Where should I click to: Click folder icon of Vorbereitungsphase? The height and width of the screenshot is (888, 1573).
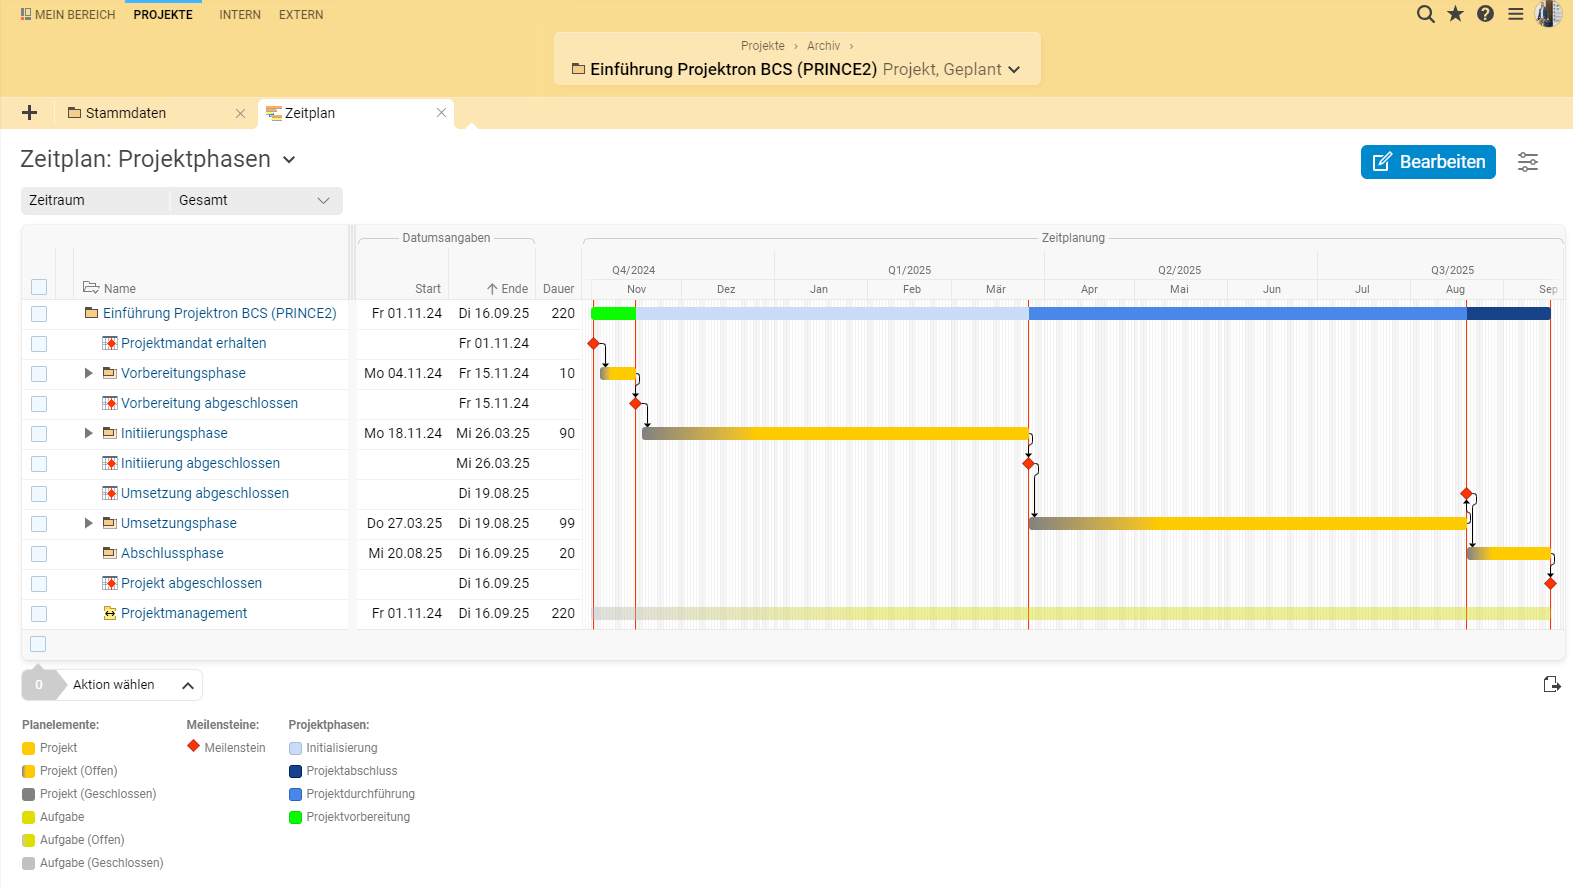coord(110,373)
